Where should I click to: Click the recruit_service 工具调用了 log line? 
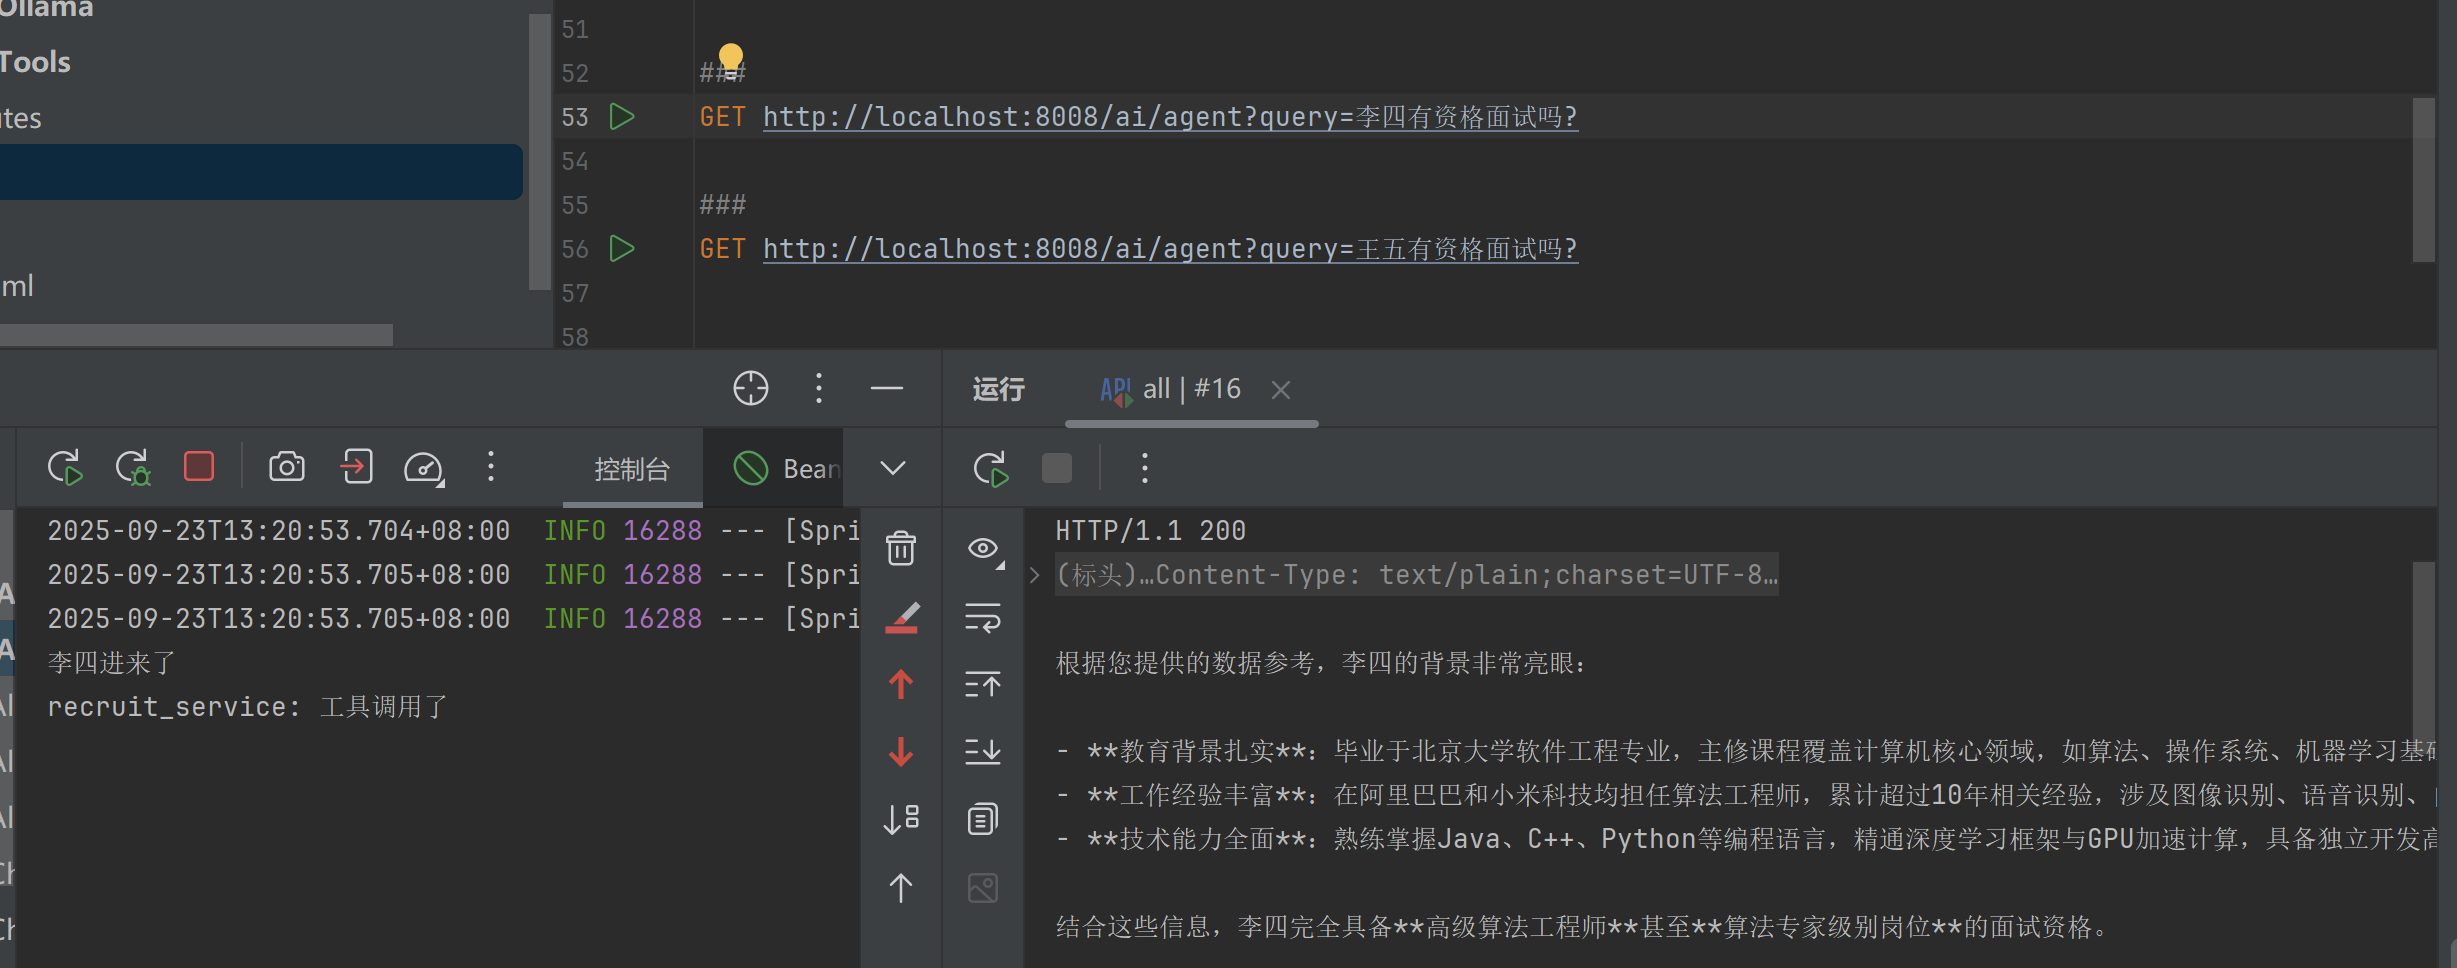[248, 707]
